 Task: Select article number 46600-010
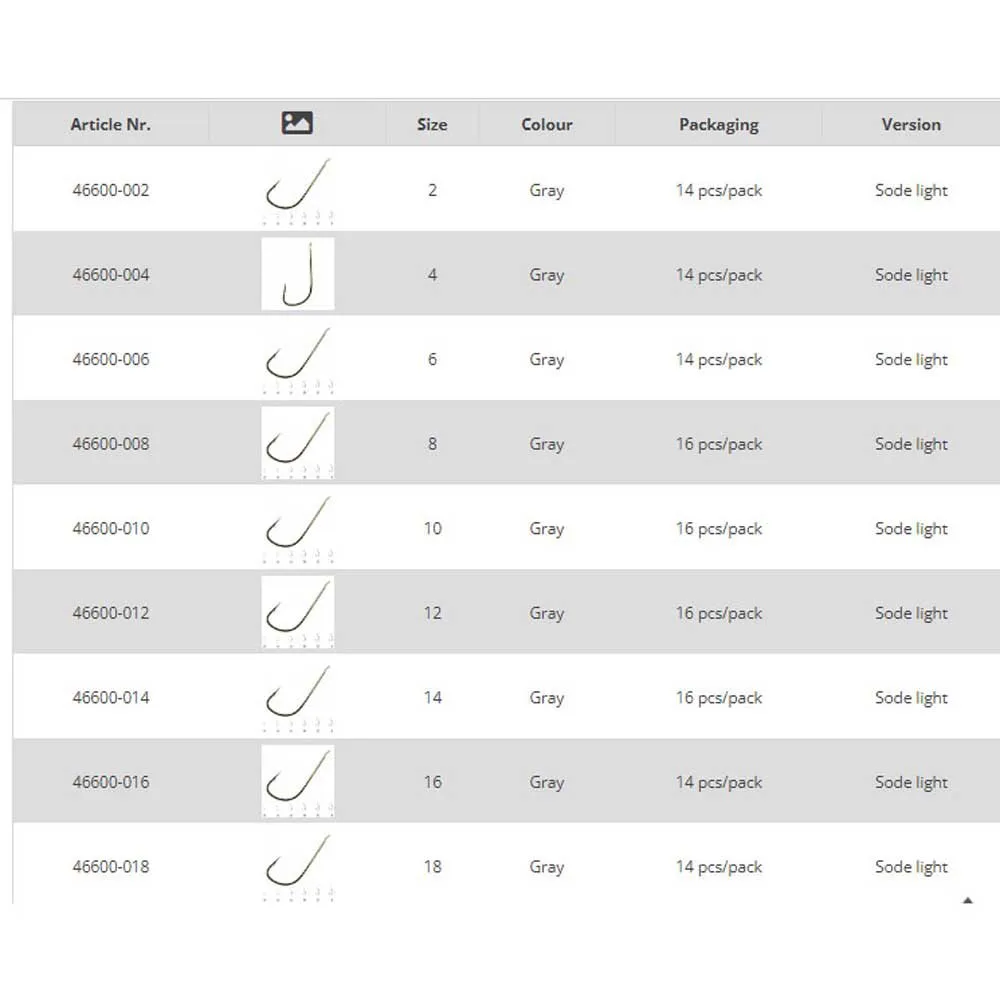click(x=111, y=528)
